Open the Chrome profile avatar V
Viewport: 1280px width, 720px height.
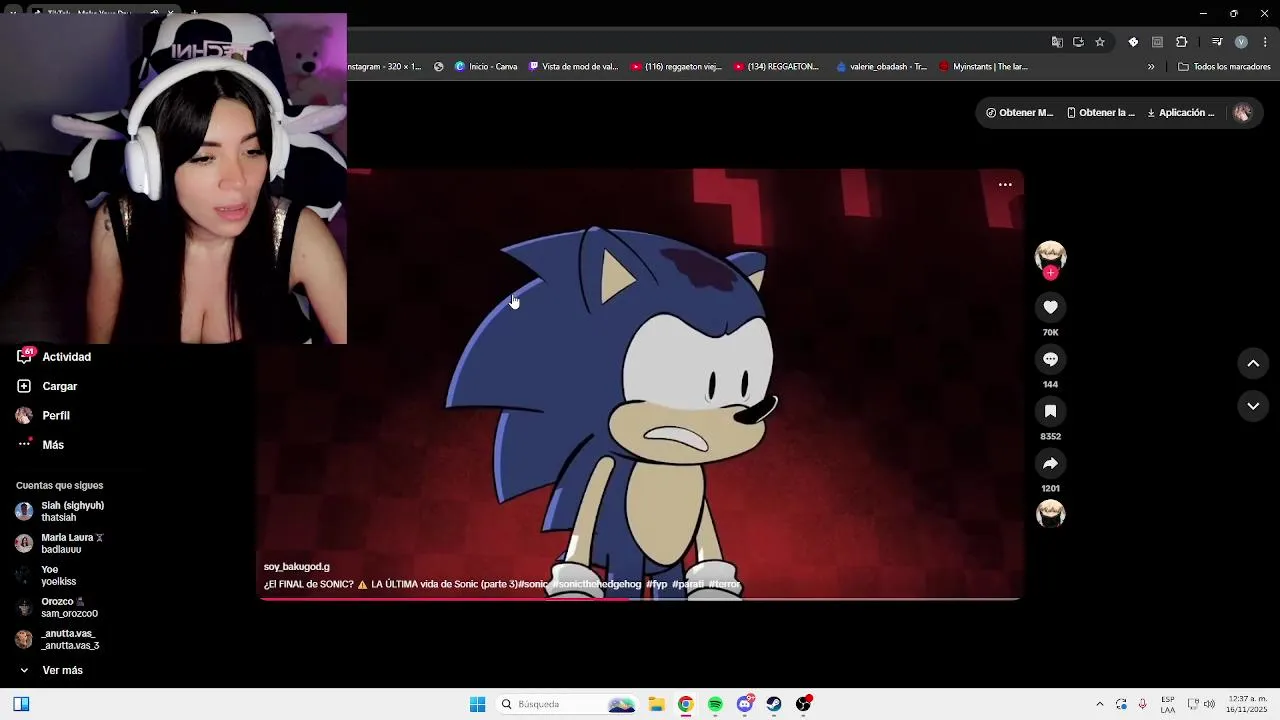[x=1241, y=42]
